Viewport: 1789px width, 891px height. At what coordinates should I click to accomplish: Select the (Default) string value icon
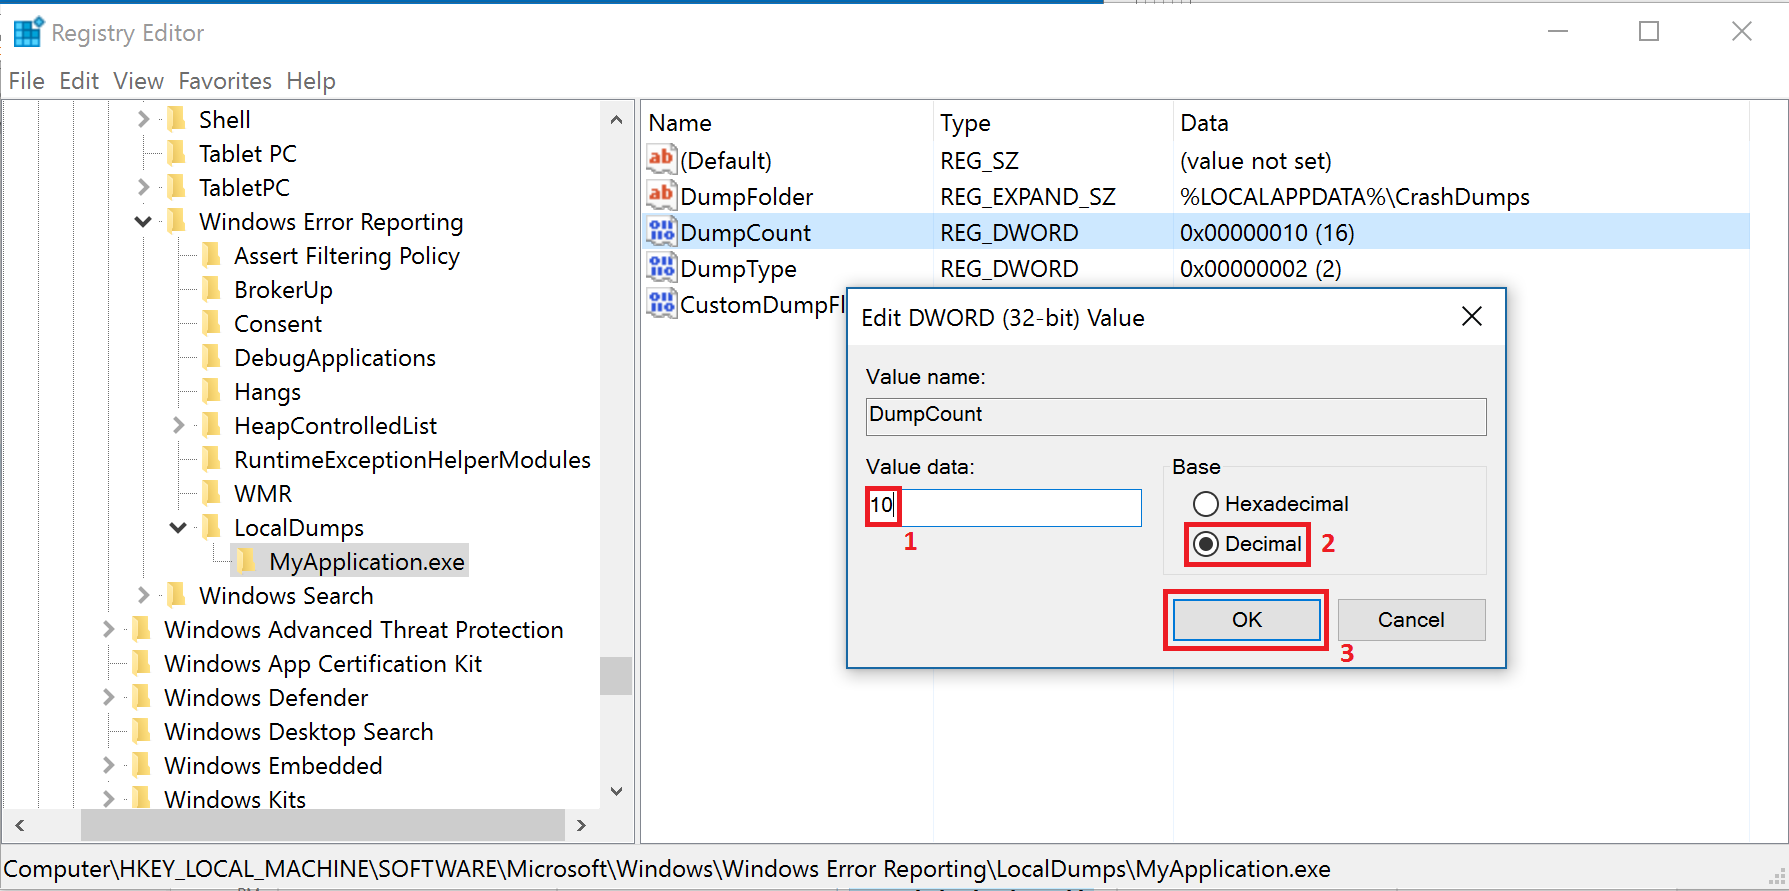click(x=661, y=160)
